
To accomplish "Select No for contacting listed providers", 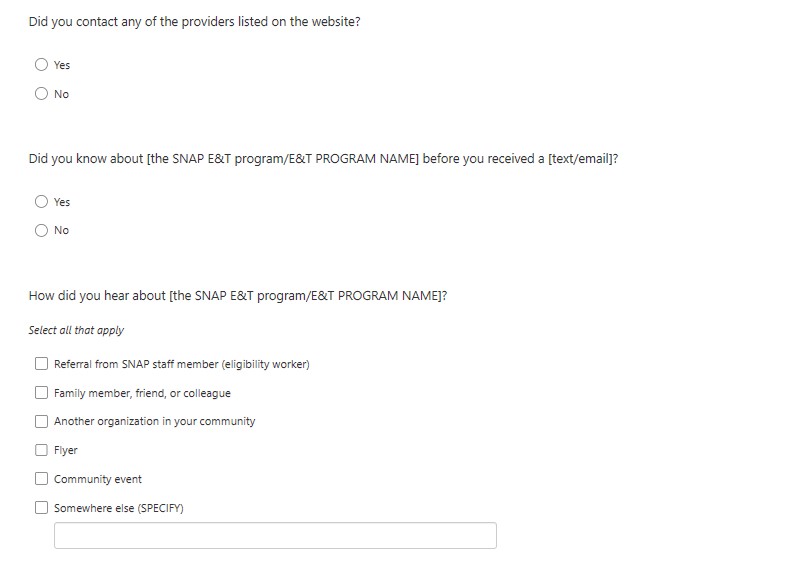I will [41, 94].
